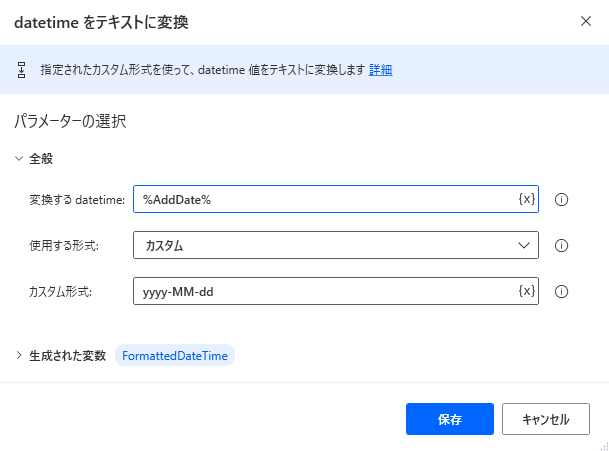
Task: Click the 変換する datetime label
Action: click(x=77, y=200)
